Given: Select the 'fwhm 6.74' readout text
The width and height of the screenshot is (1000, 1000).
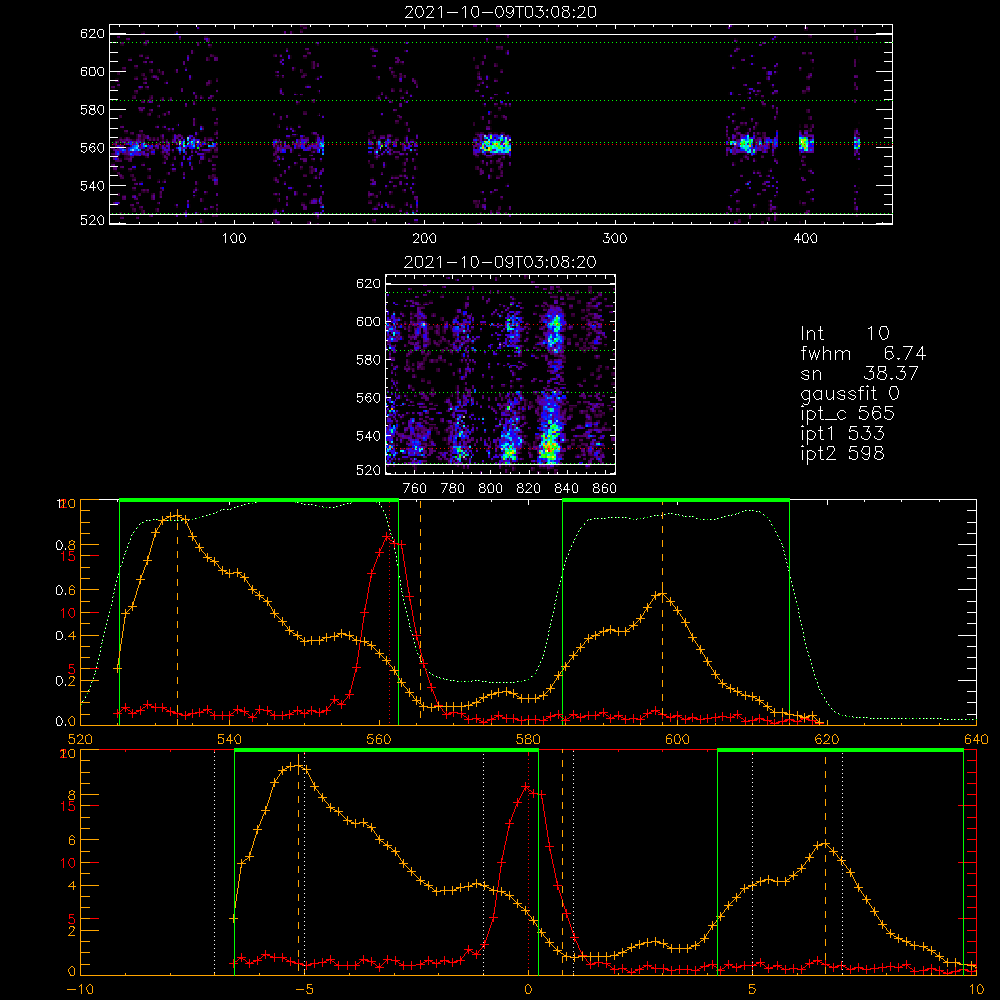Looking at the screenshot, I should (x=863, y=353).
